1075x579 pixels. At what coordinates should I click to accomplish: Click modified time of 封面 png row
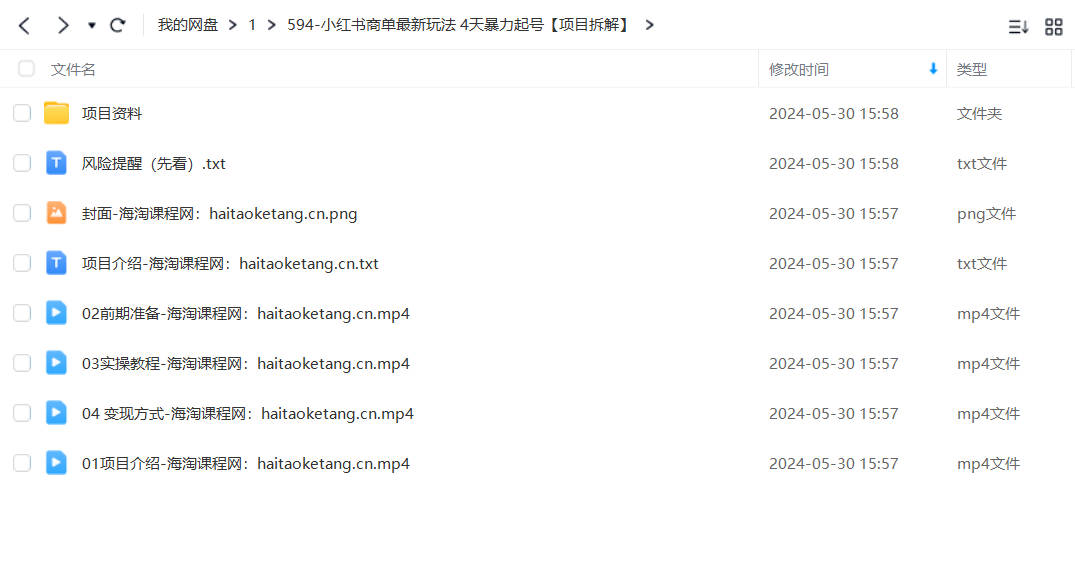tap(834, 214)
